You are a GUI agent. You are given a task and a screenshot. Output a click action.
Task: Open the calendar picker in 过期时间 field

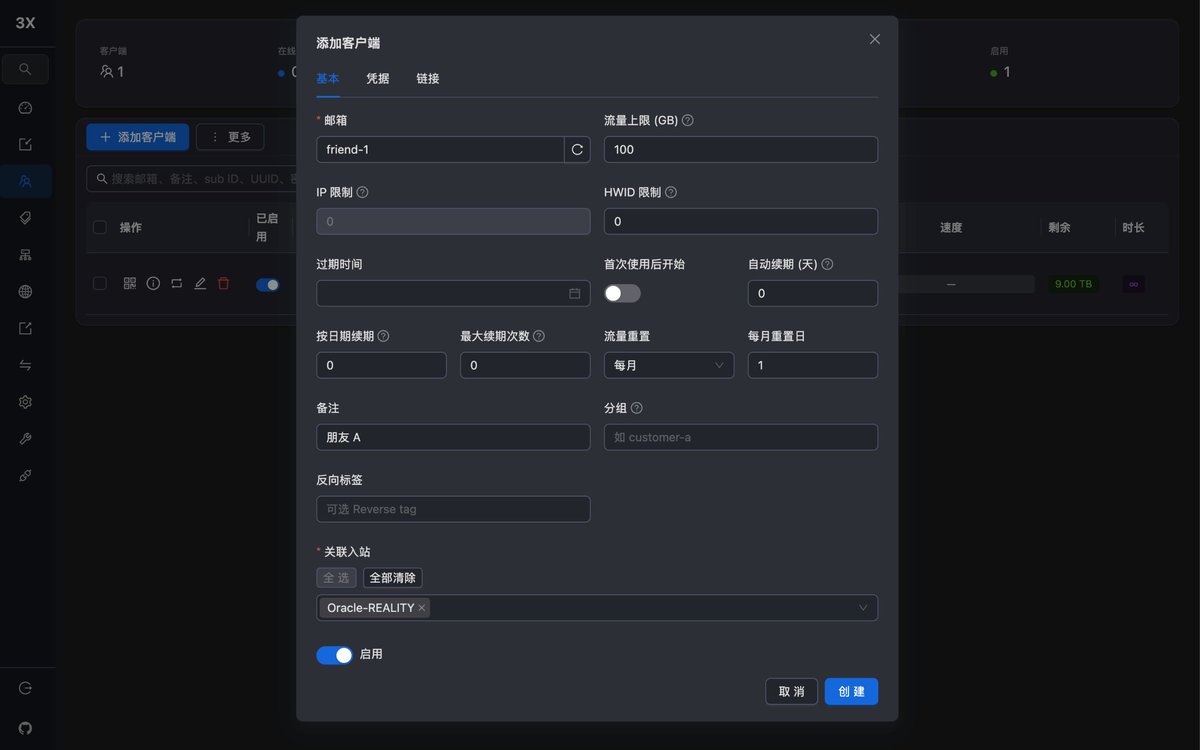575,294
